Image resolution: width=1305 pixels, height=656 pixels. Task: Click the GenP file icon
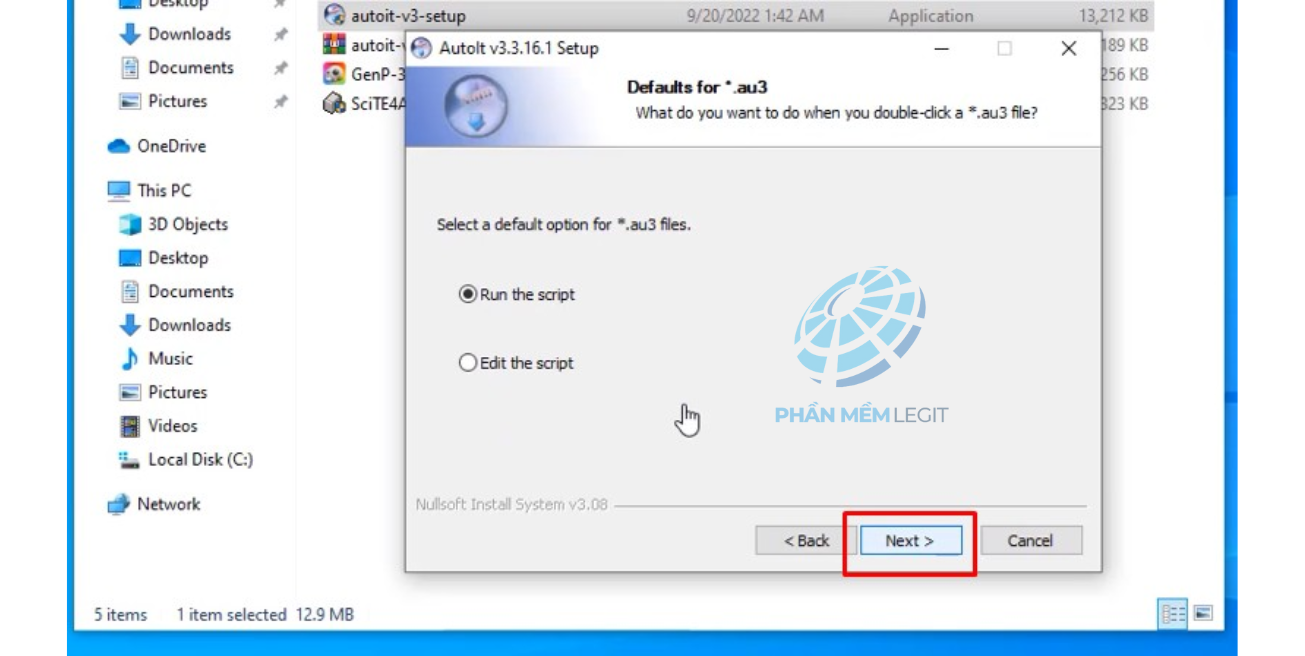[x=334, y=74]
